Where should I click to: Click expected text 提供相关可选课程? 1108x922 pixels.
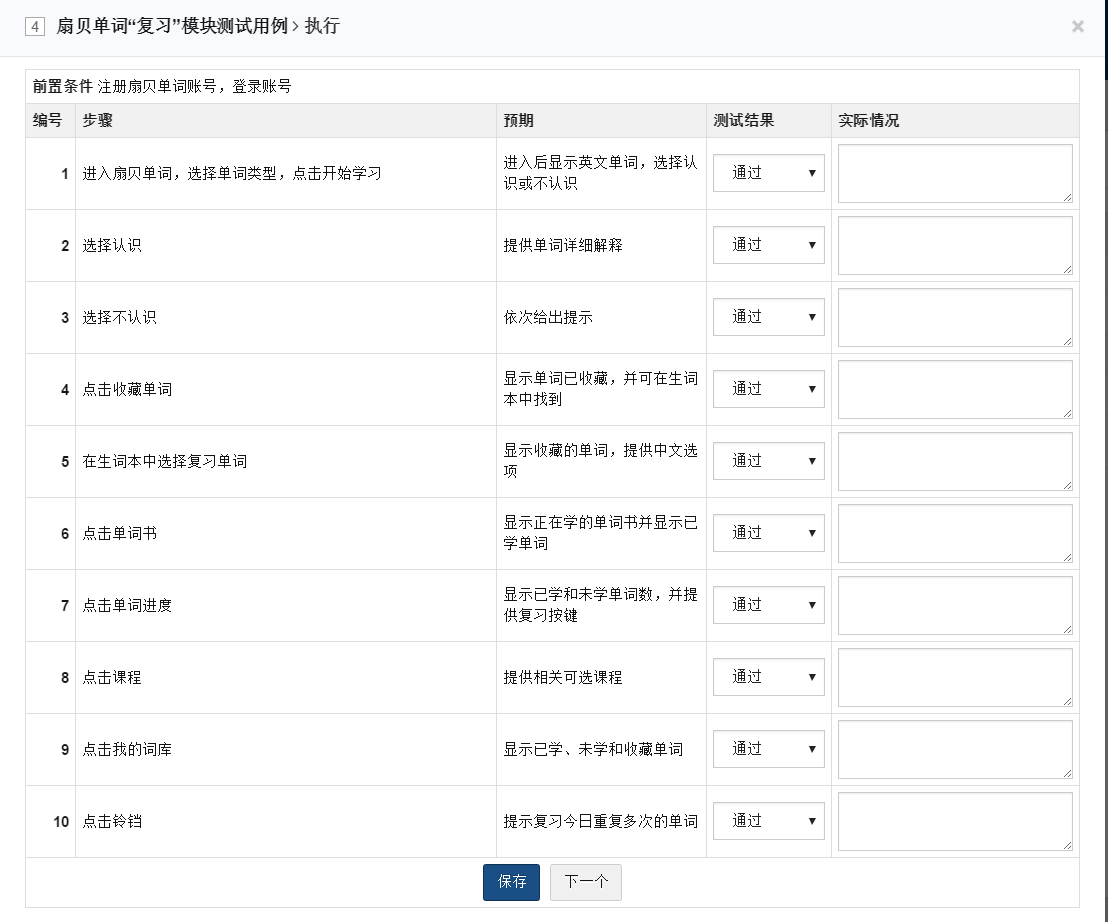point(562,678)
